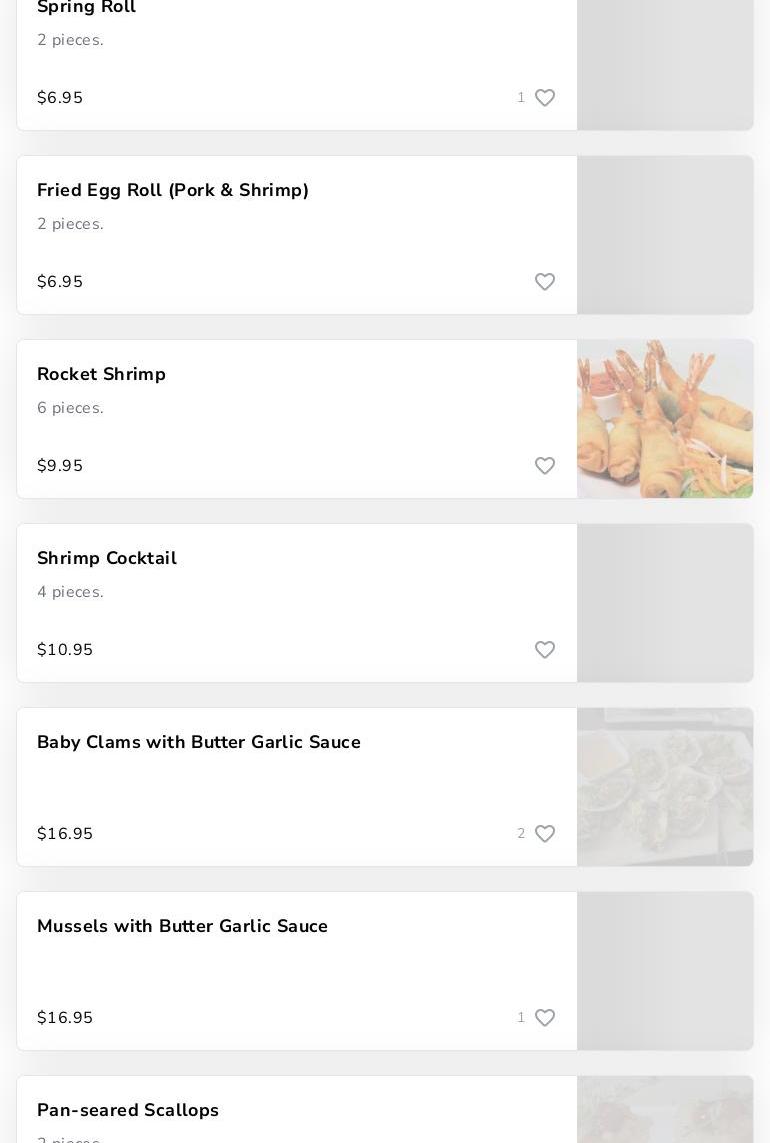
Task: Tap heart icon for Fried Egg Roll
Action: click(545, 282)
